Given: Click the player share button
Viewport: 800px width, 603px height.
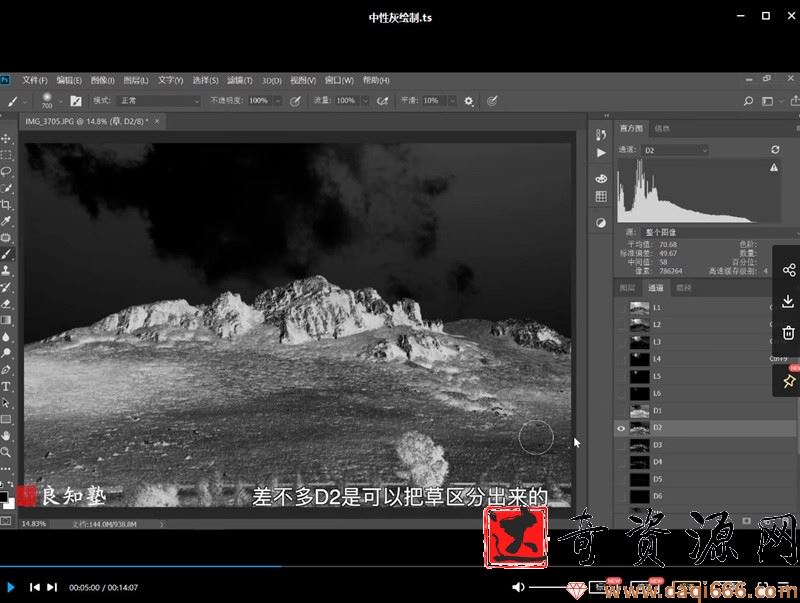Looking at the screenshot, I should point(789,270).
